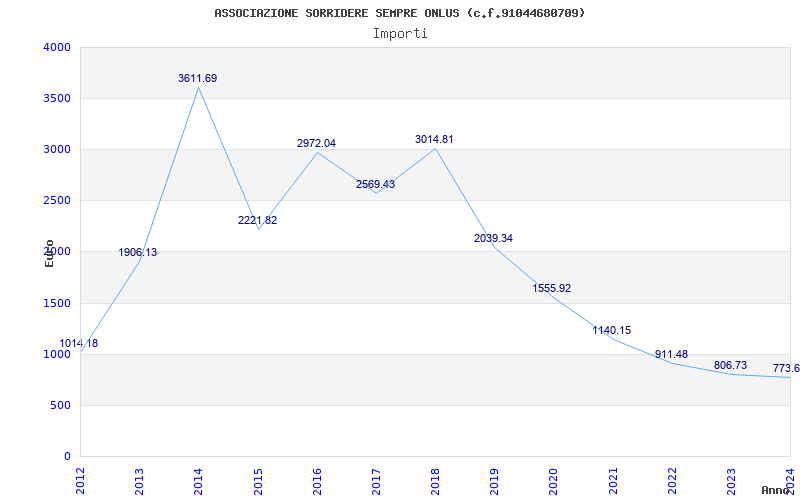Click the 2500 y-axis tick label
Viewport: 800px width, 500px height.
(x=58, y=201)
